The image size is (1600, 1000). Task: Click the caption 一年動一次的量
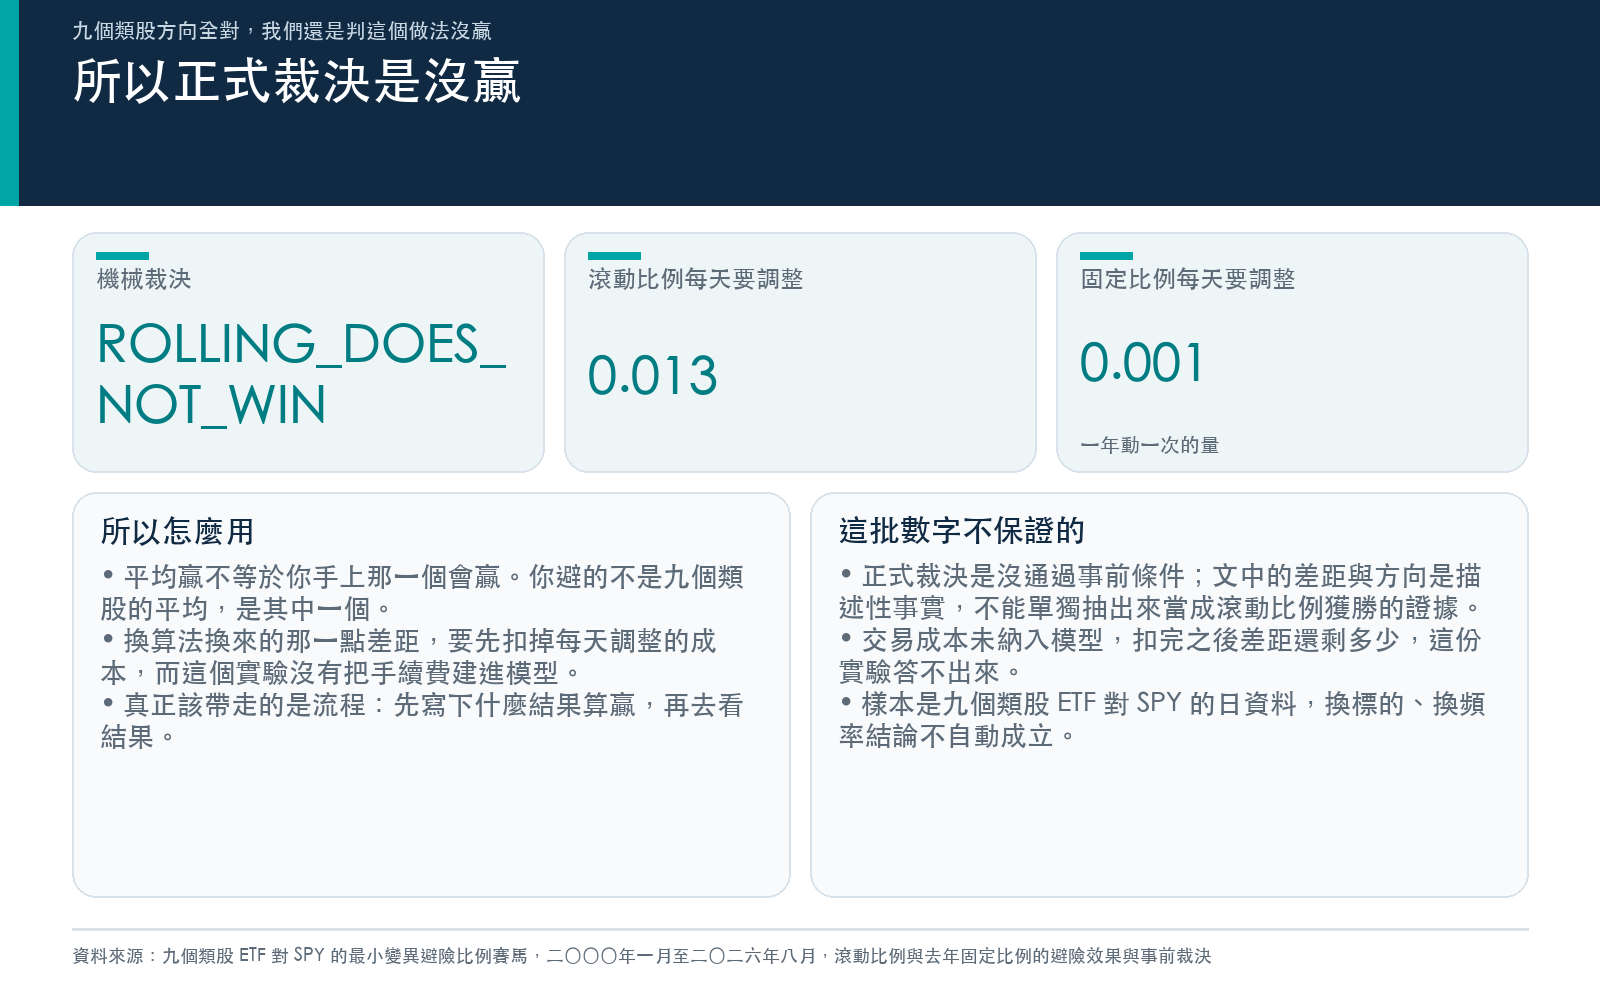pyautogui.click(x=1150, y=445)
